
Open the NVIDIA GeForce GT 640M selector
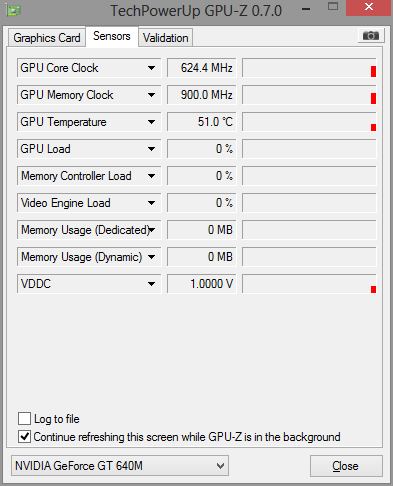pos(120,465)
